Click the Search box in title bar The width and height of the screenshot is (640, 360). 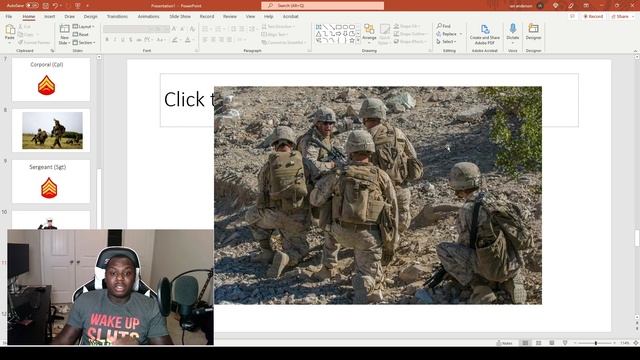click(x=322, y=6)
